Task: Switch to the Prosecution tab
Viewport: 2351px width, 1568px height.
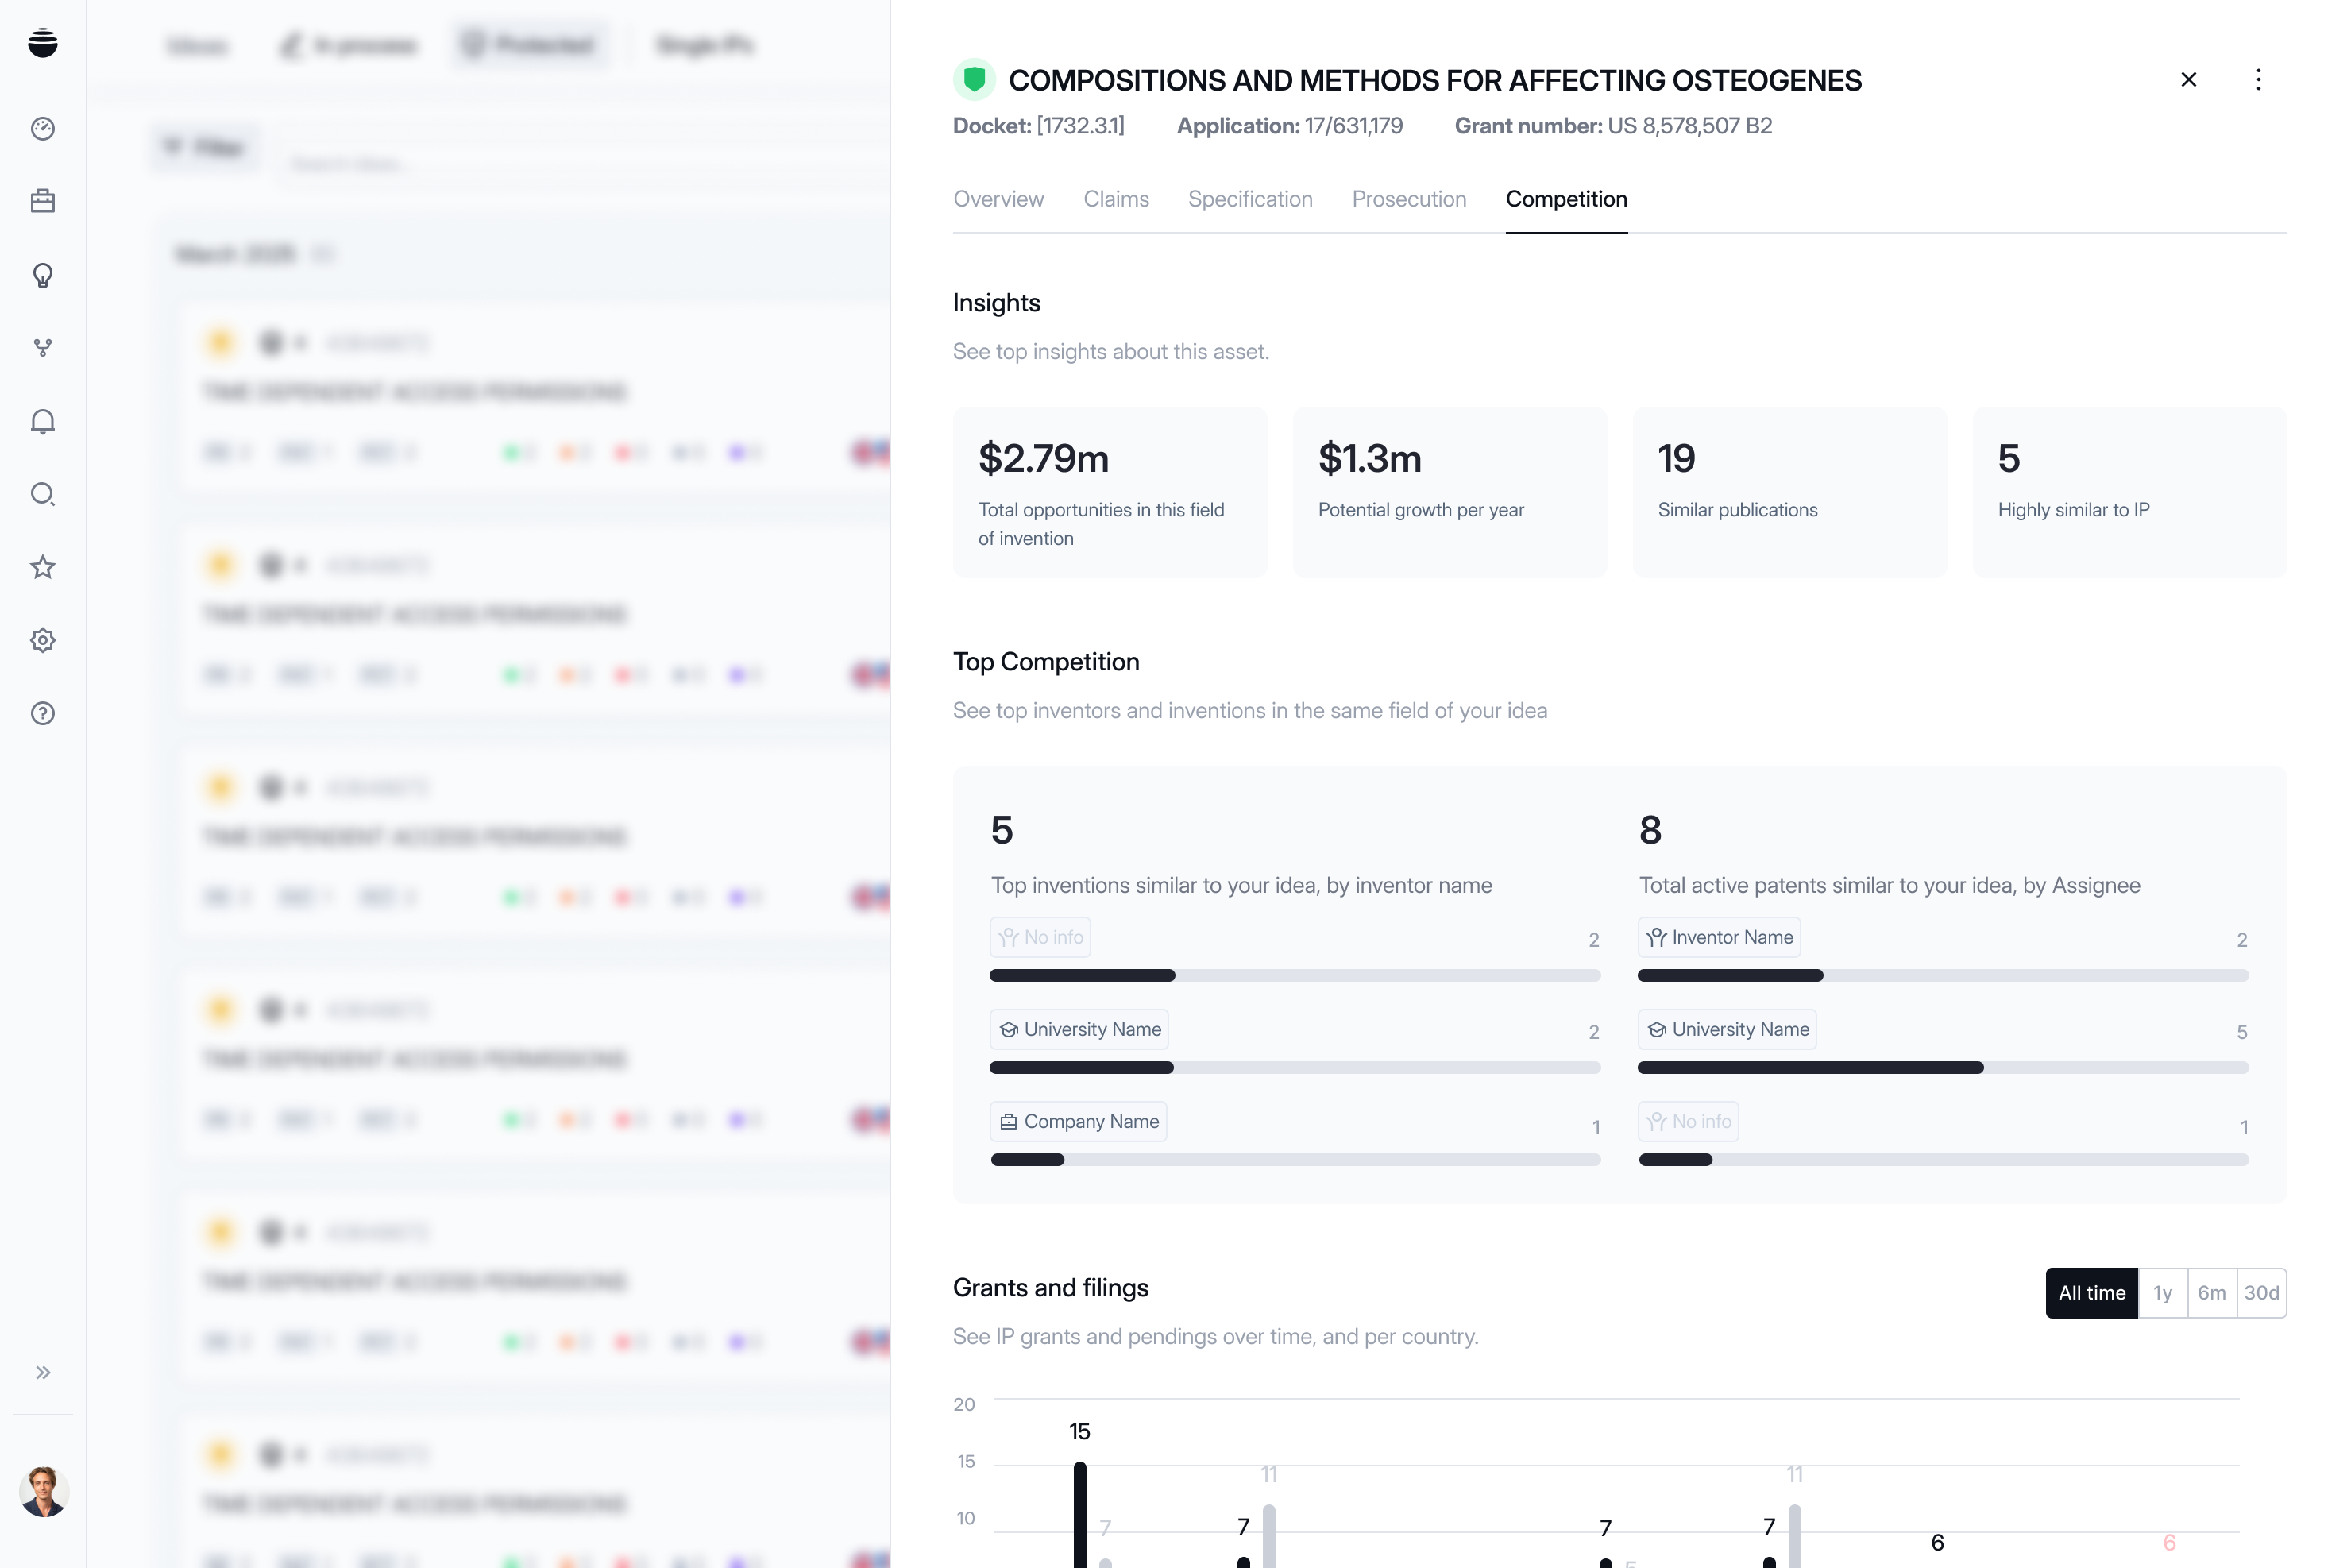Action: (1409, 199)
